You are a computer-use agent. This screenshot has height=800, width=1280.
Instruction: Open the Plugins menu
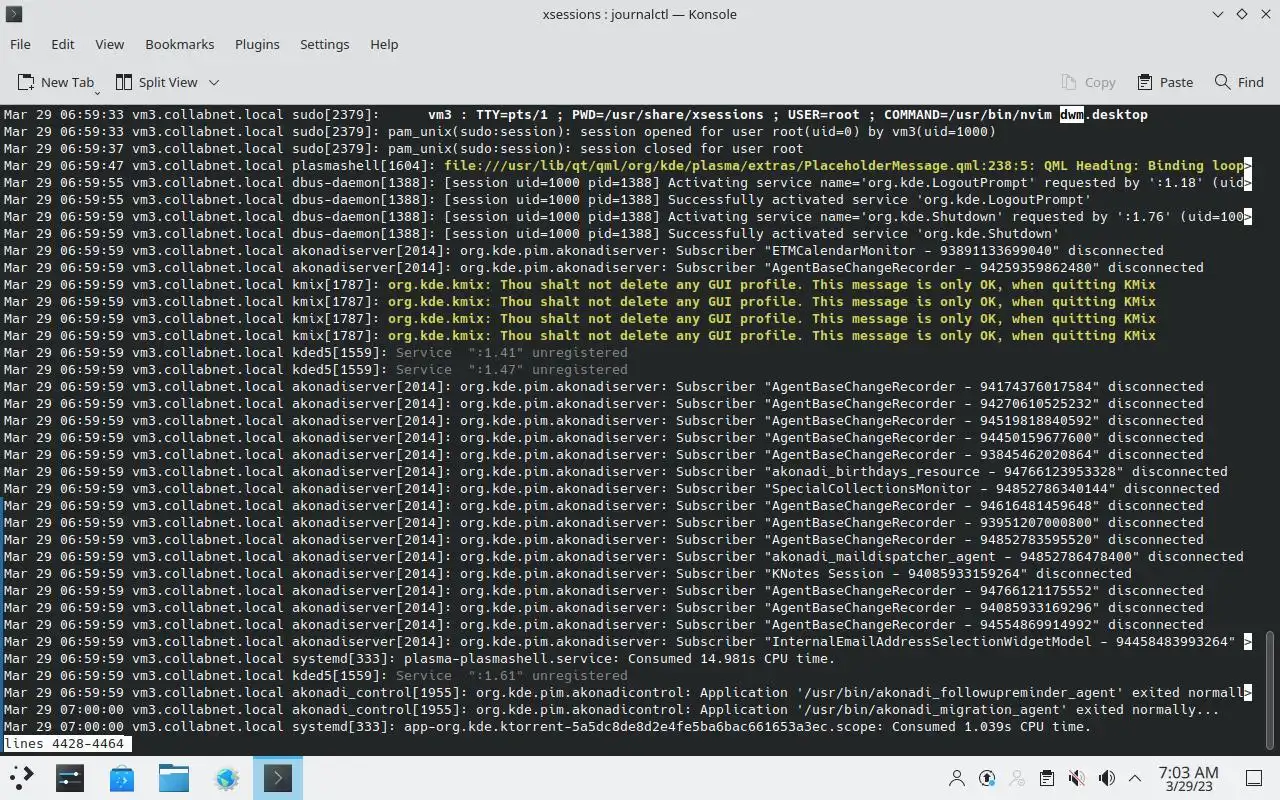tap(257, 44)
